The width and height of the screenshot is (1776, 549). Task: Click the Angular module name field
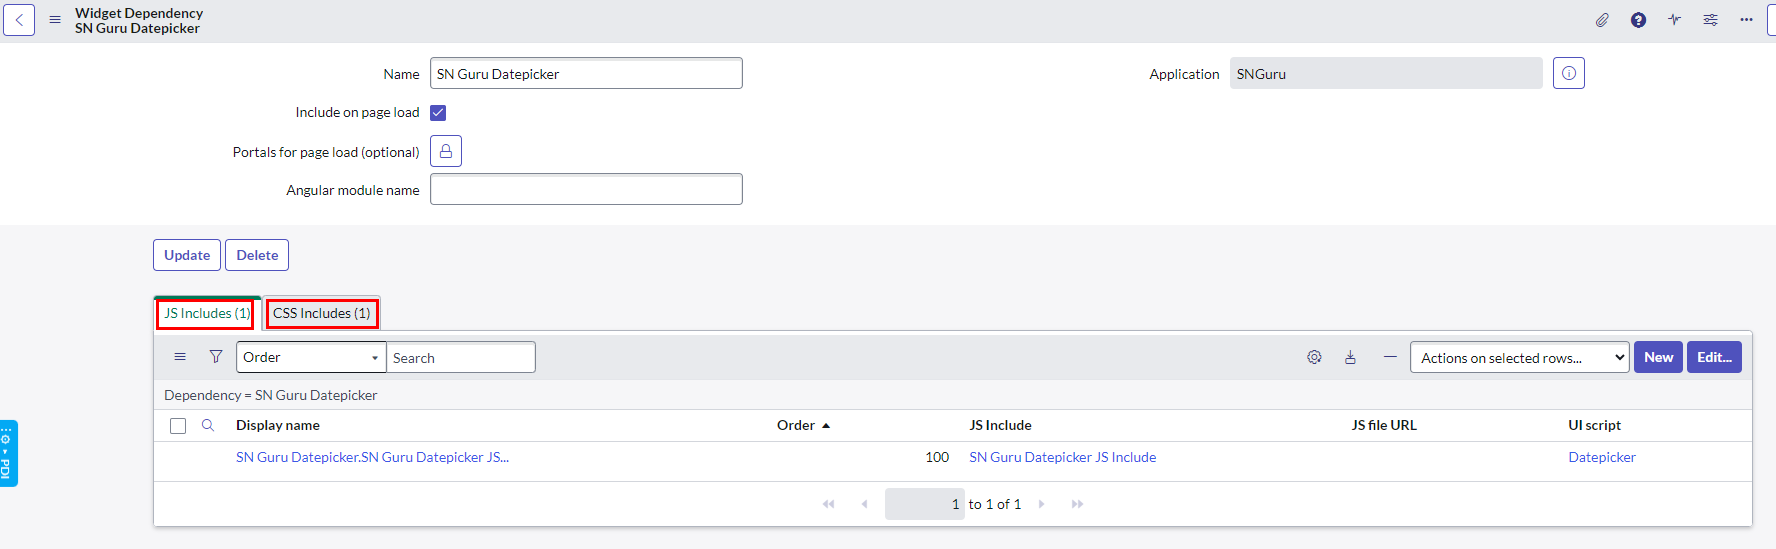tap(586, 189)
